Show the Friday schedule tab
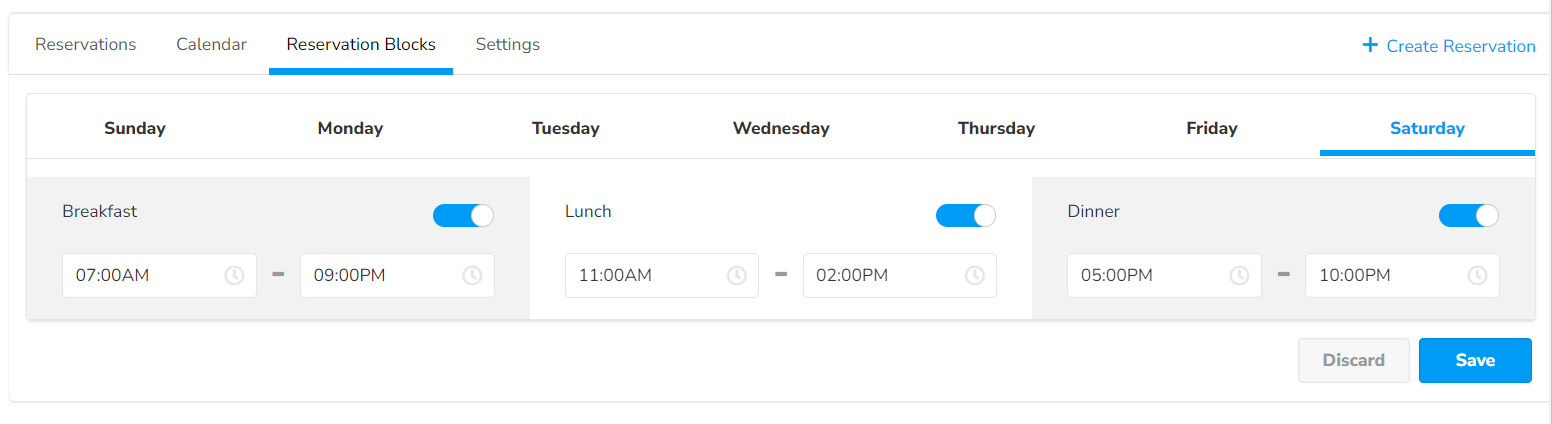Screen dimensions: 1552x424 click(1212, 128)
